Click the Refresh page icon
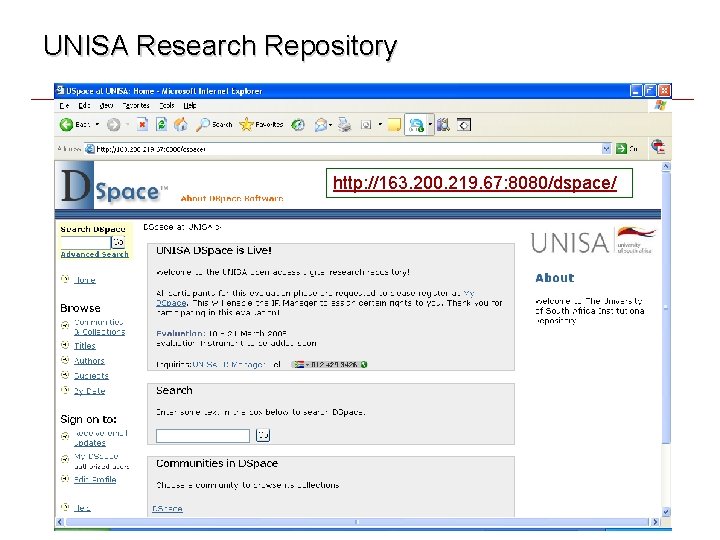The height and width of the screenshot is (540, 720). (161, 124)
